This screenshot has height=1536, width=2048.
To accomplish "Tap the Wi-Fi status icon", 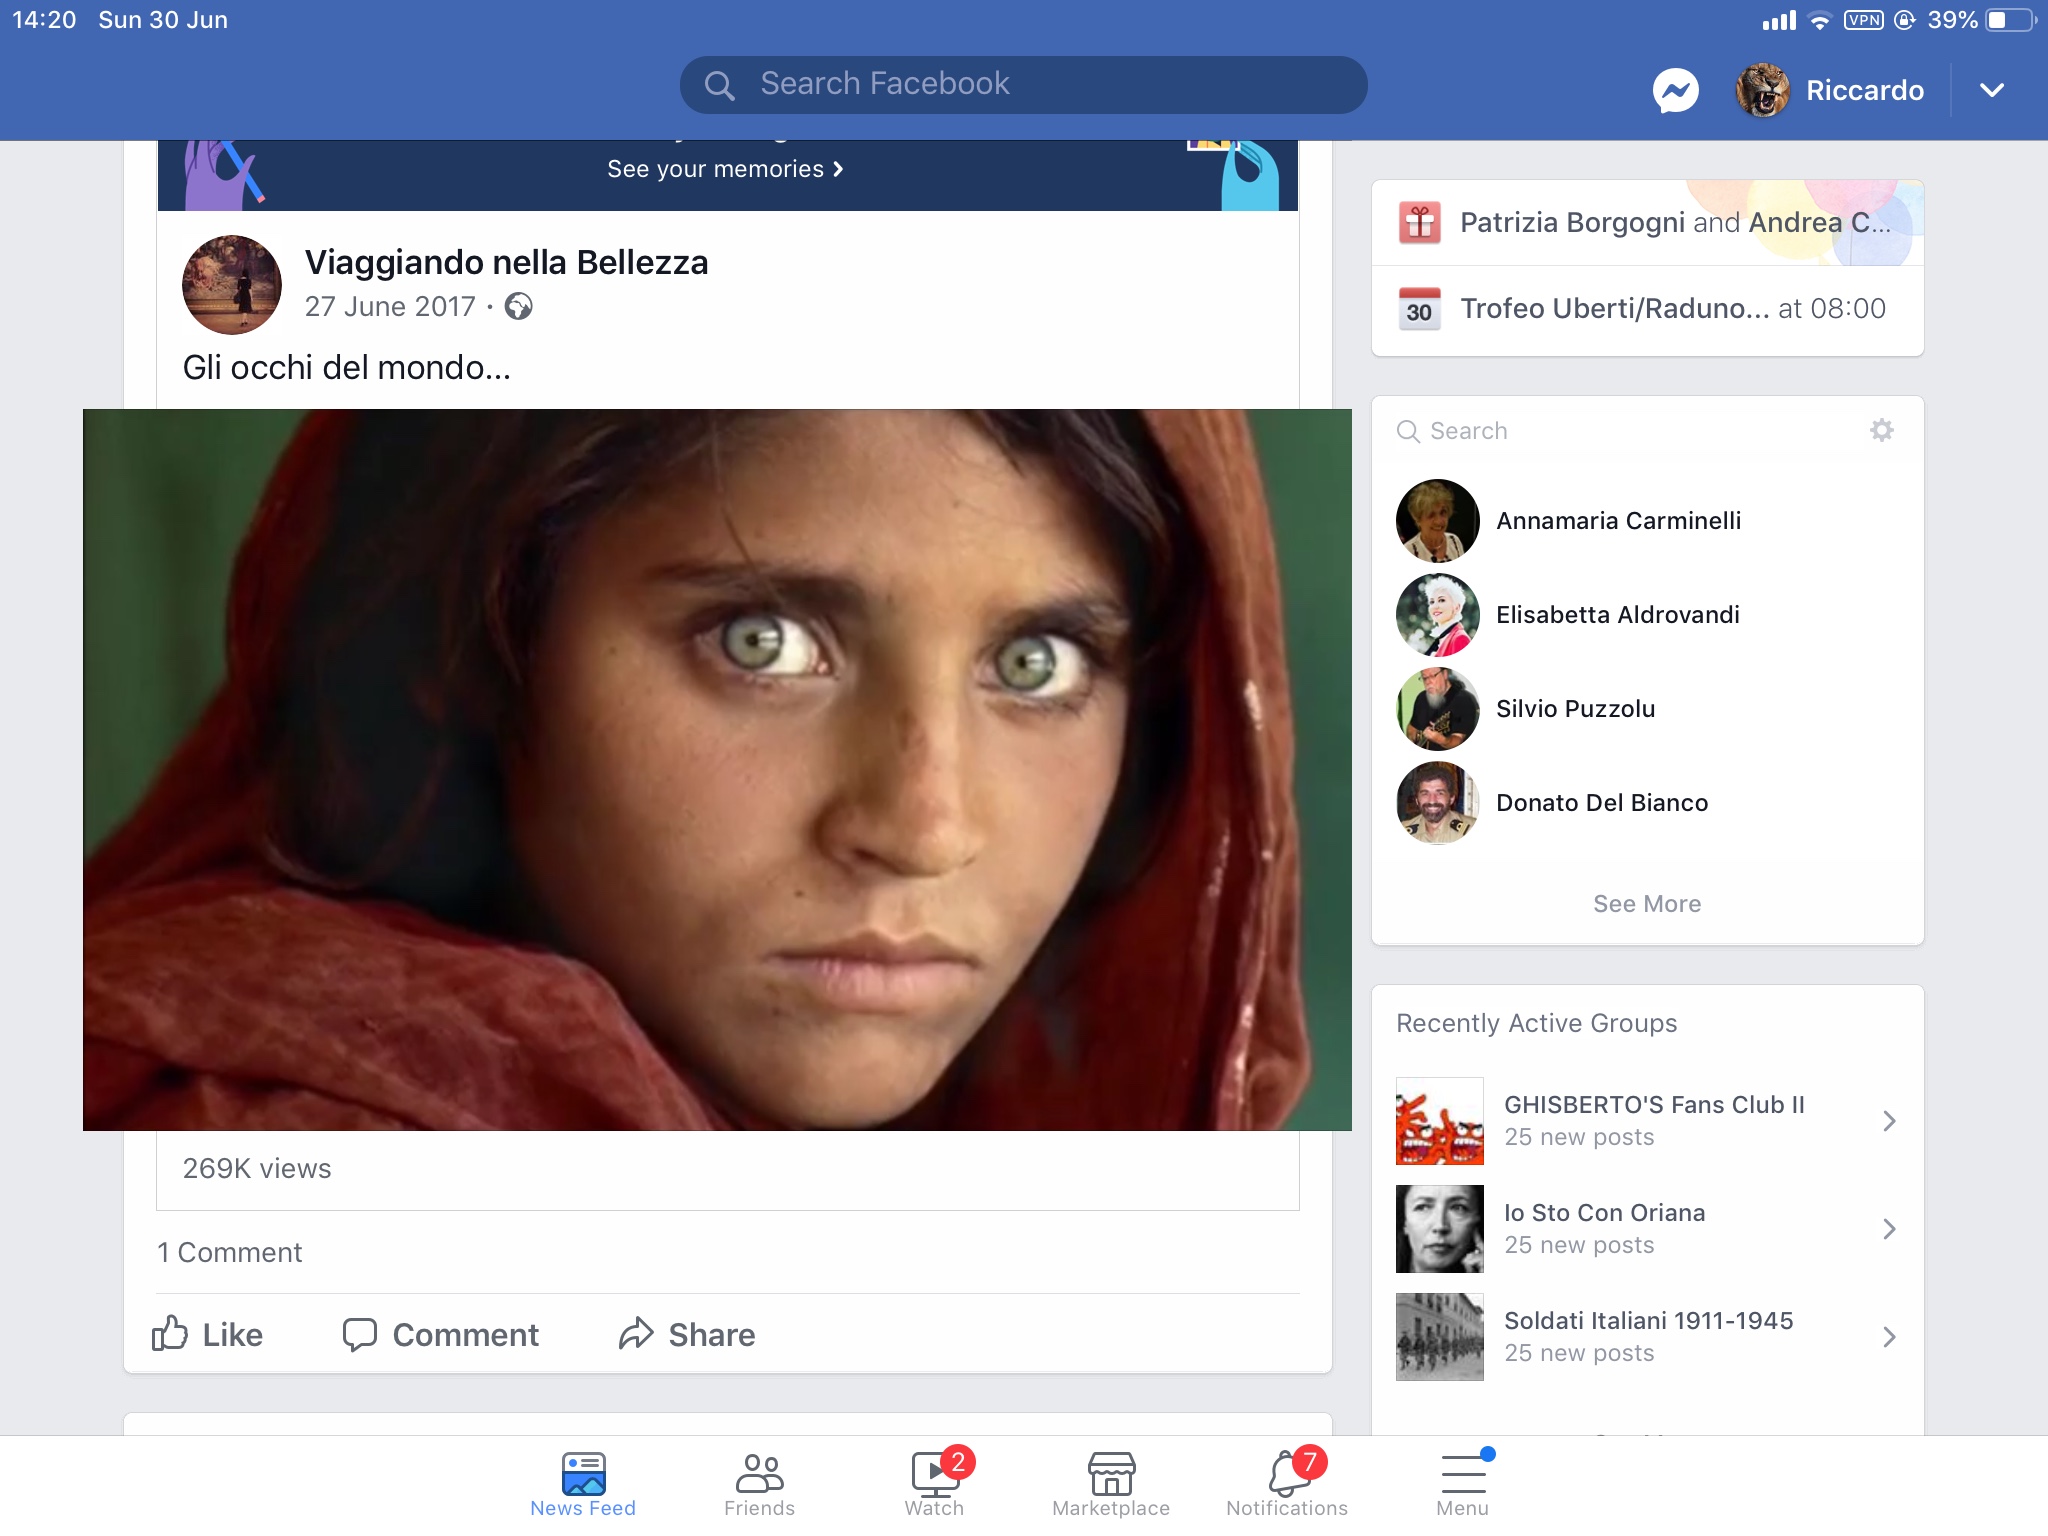I will pos(1820,21).
